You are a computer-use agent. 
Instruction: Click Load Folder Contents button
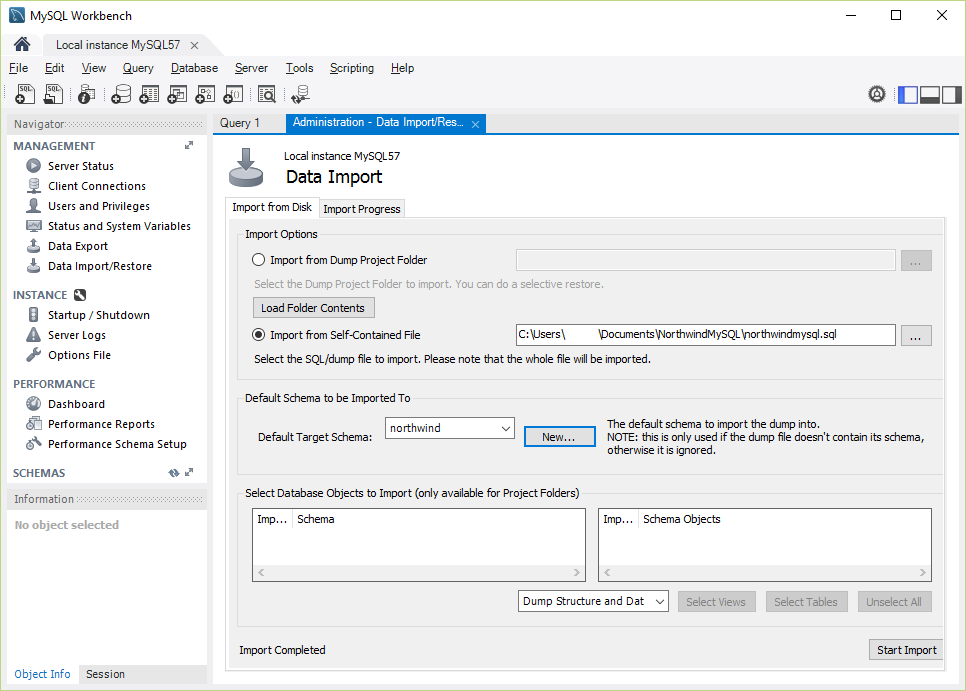[x=313, y=308]
